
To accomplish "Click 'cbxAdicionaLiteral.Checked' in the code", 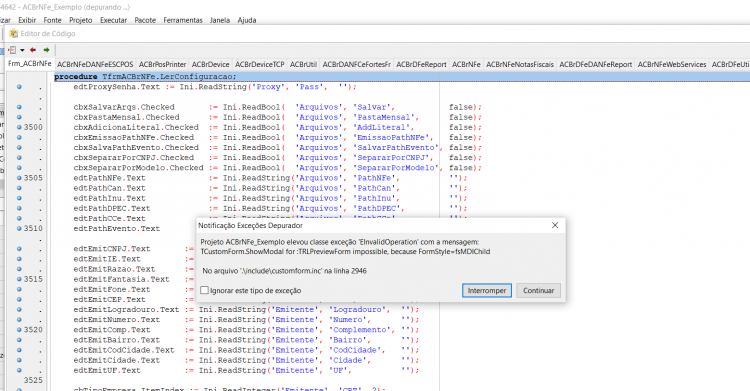I will pyautogui.click(x=136, y=127).
